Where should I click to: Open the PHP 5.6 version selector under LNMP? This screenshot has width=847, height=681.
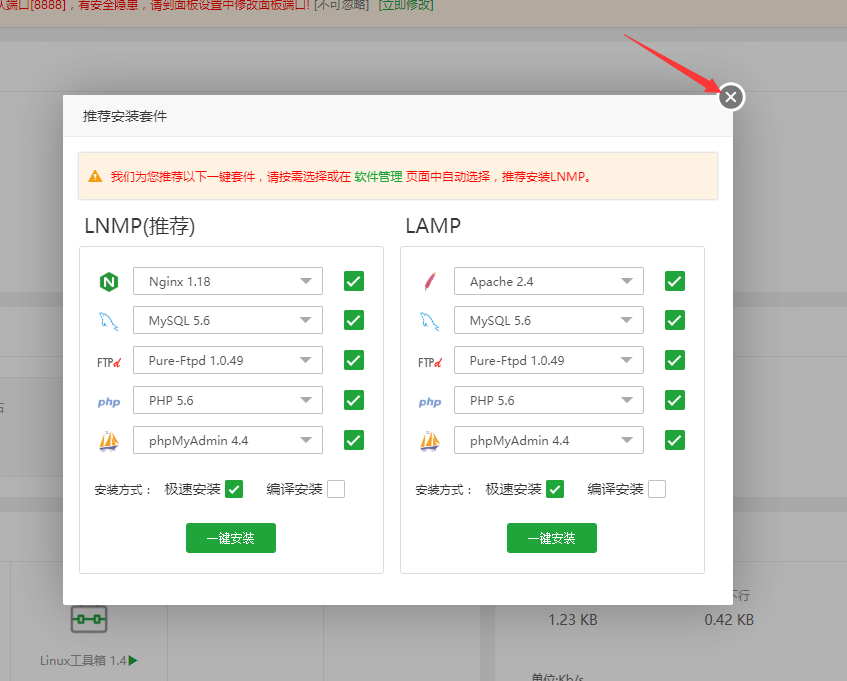pyautogui.click(x=227, y=400)
